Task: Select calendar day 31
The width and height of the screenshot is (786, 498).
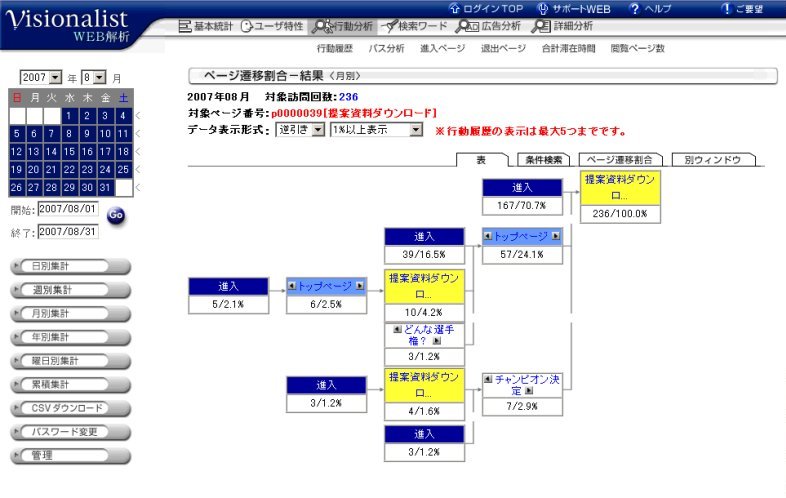Action: tap(105, 188)
